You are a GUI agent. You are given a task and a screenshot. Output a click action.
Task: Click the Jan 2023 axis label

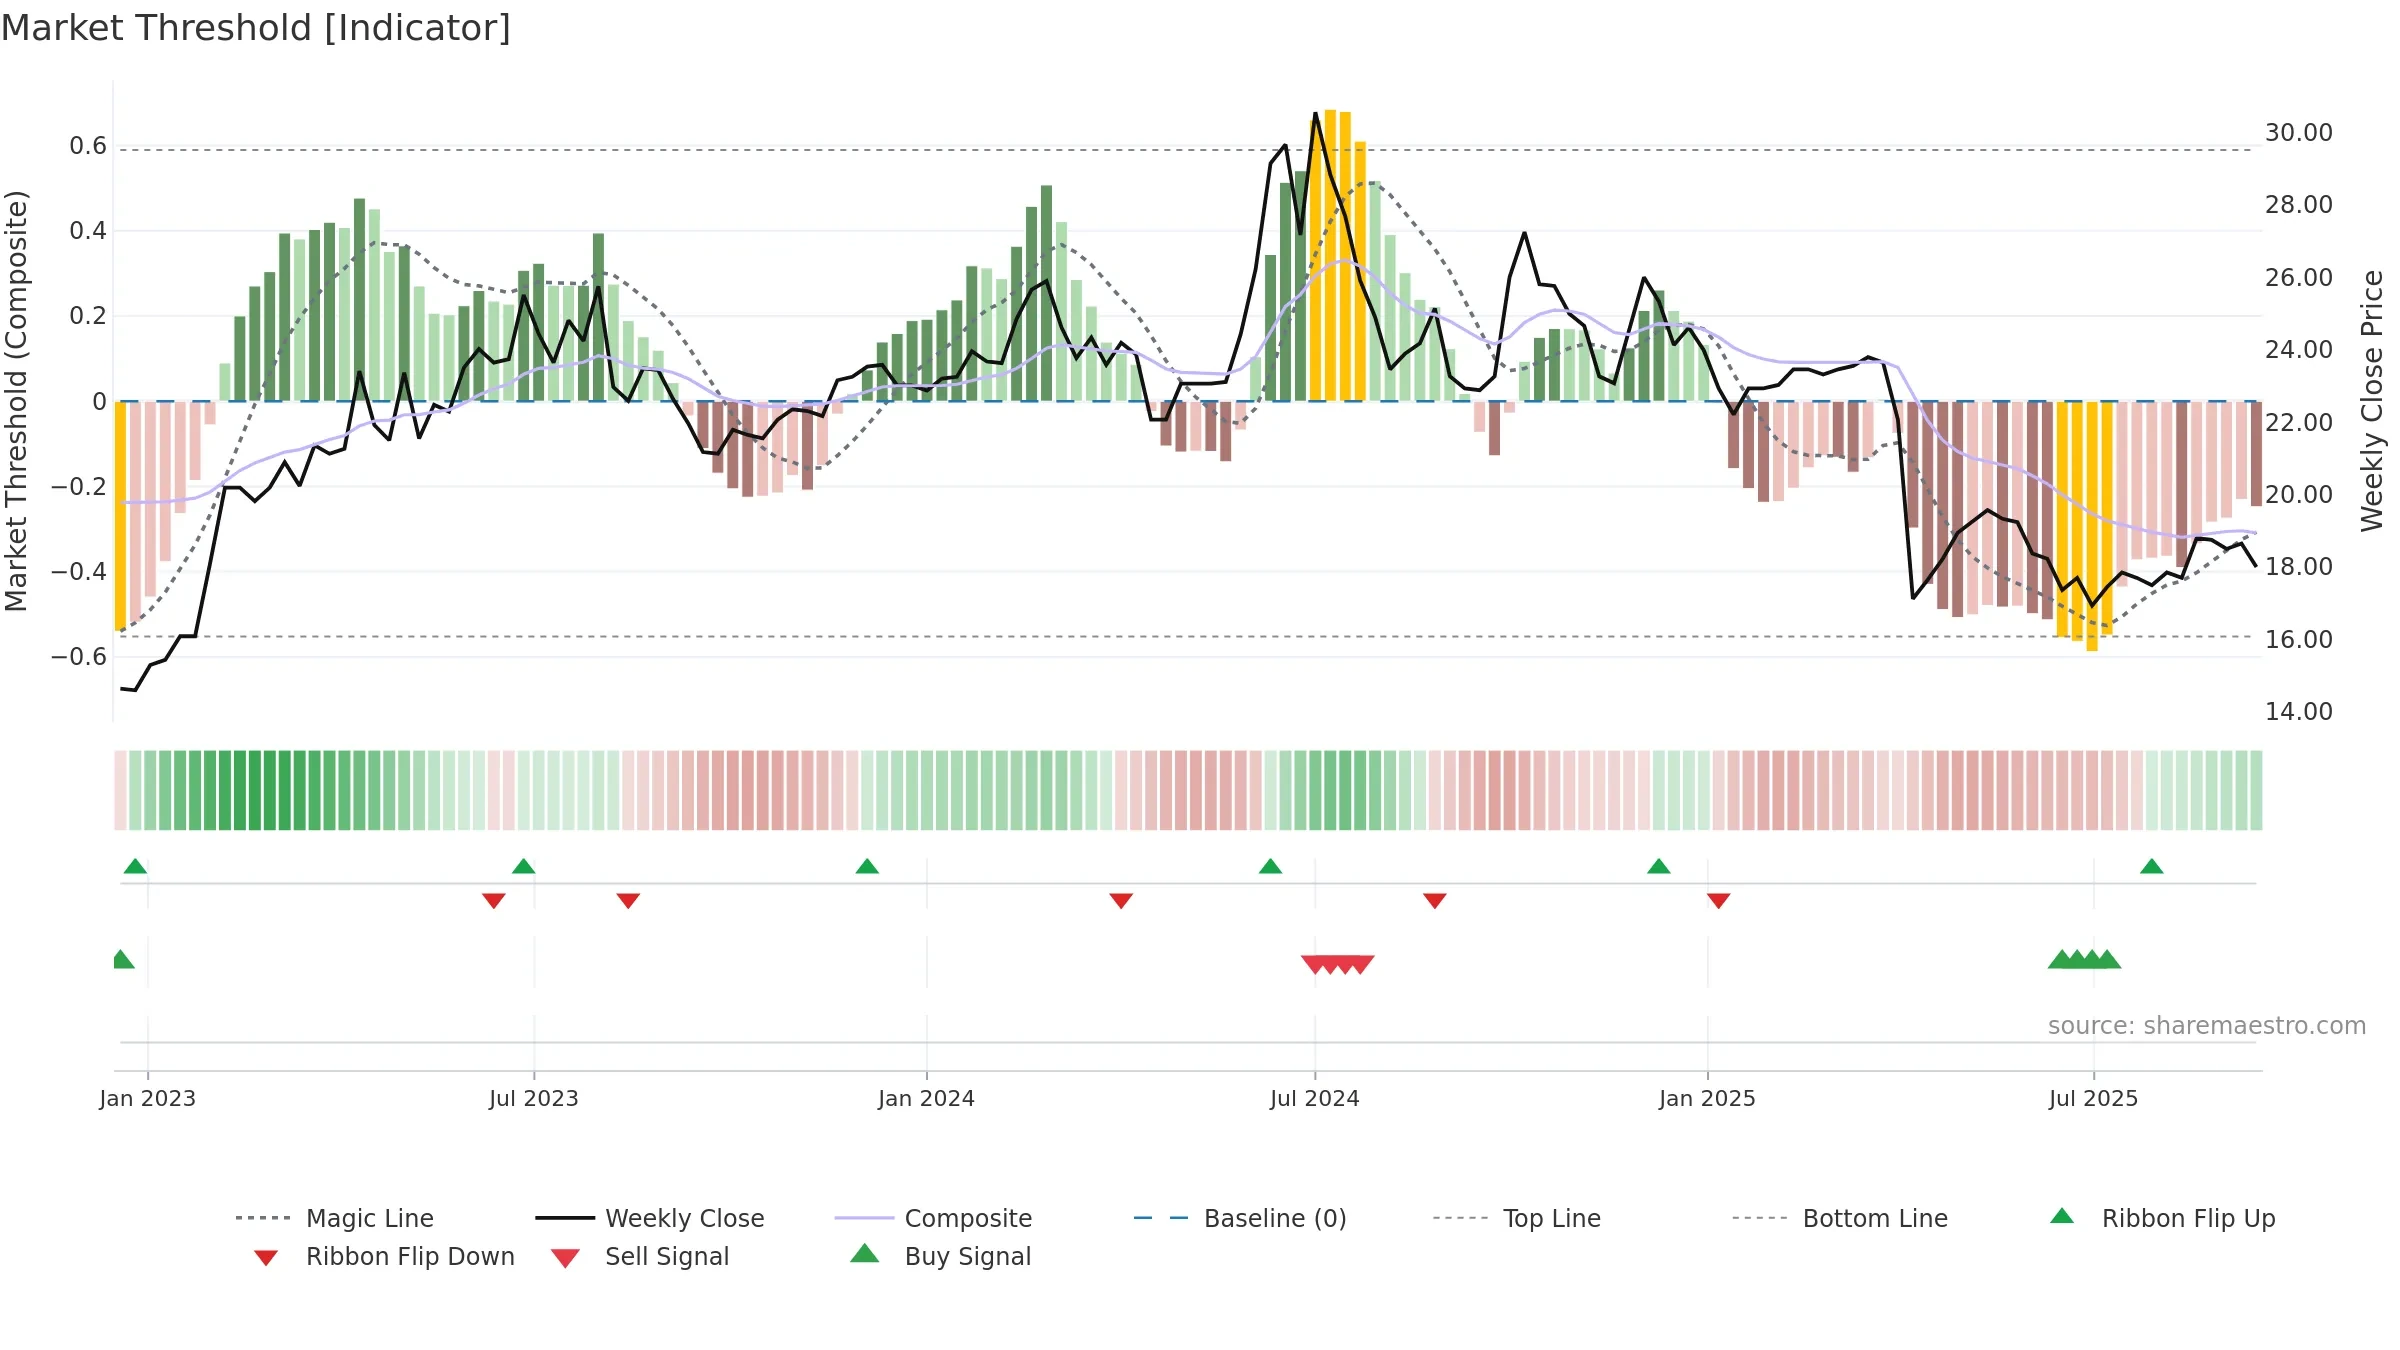[148, 1098]
